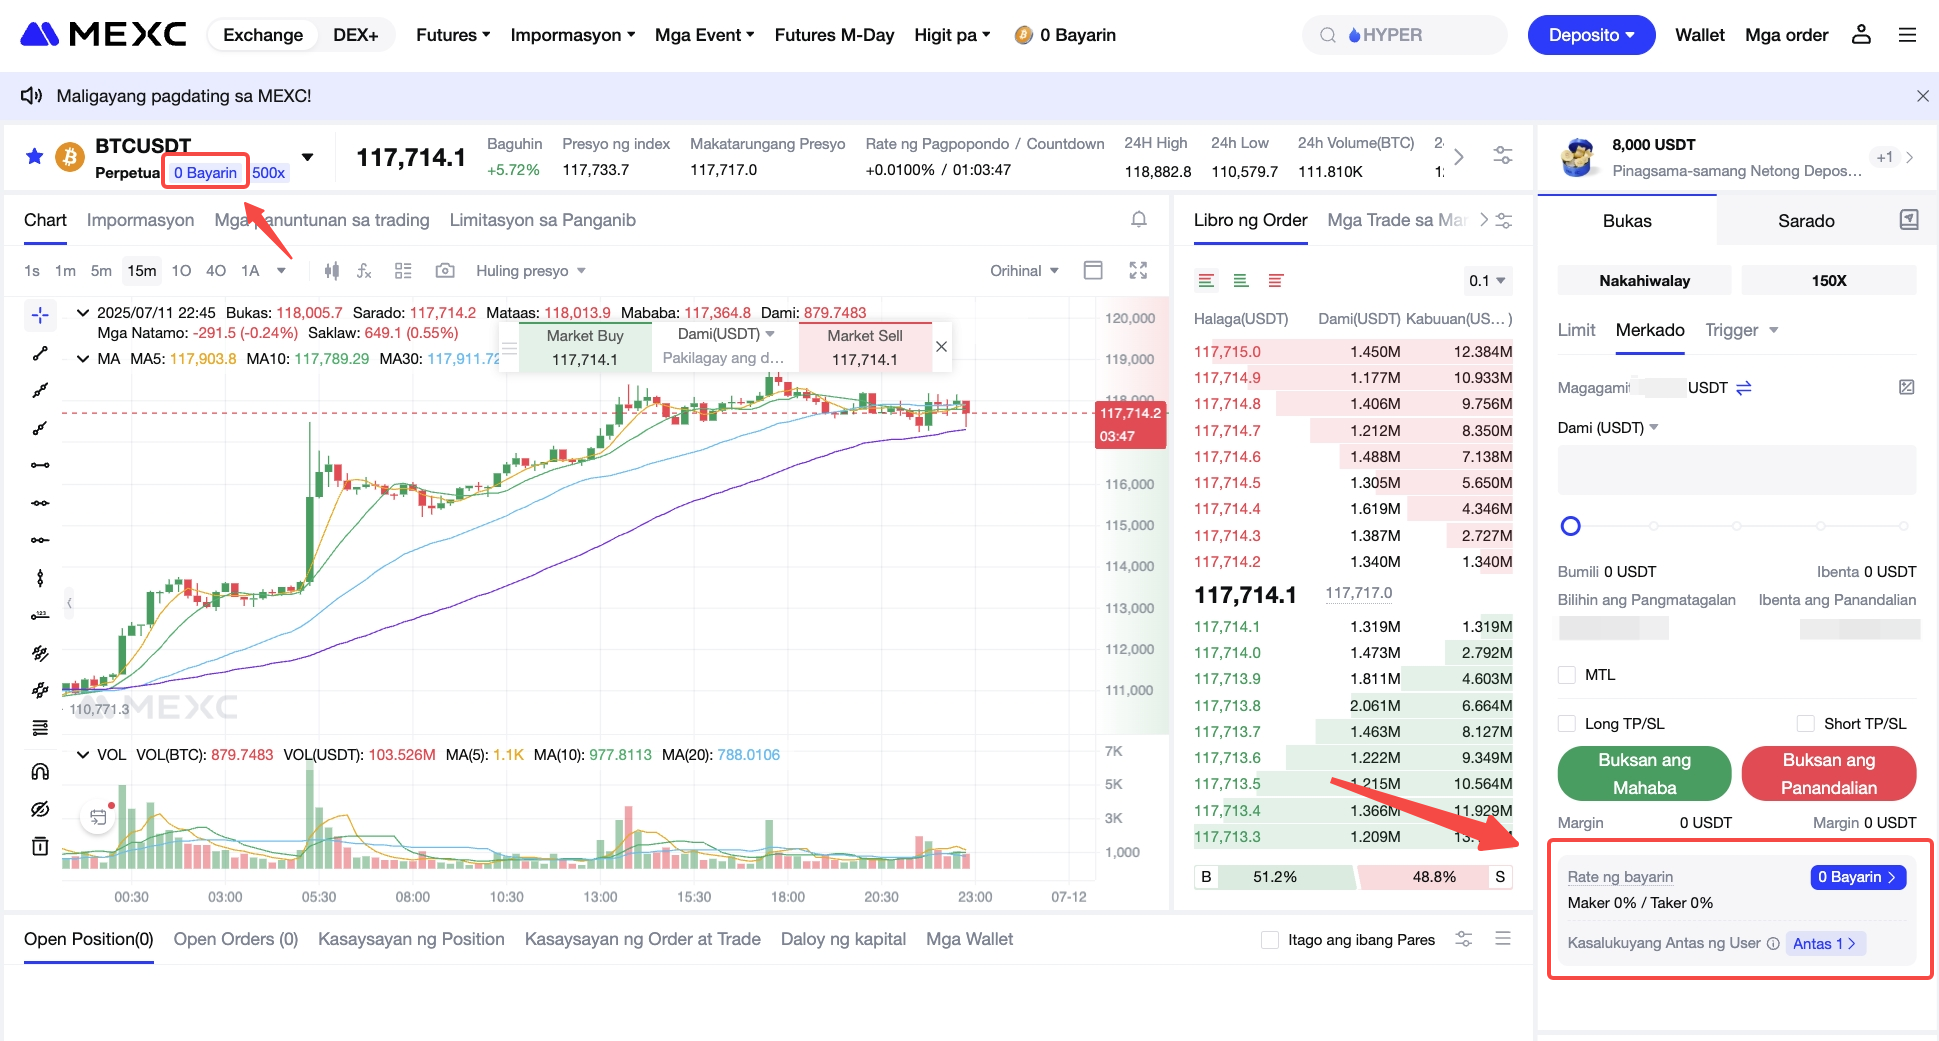Click the star favorite icon beside BTCUSDT
The image size is (1939, 1041).
[34, 156]
